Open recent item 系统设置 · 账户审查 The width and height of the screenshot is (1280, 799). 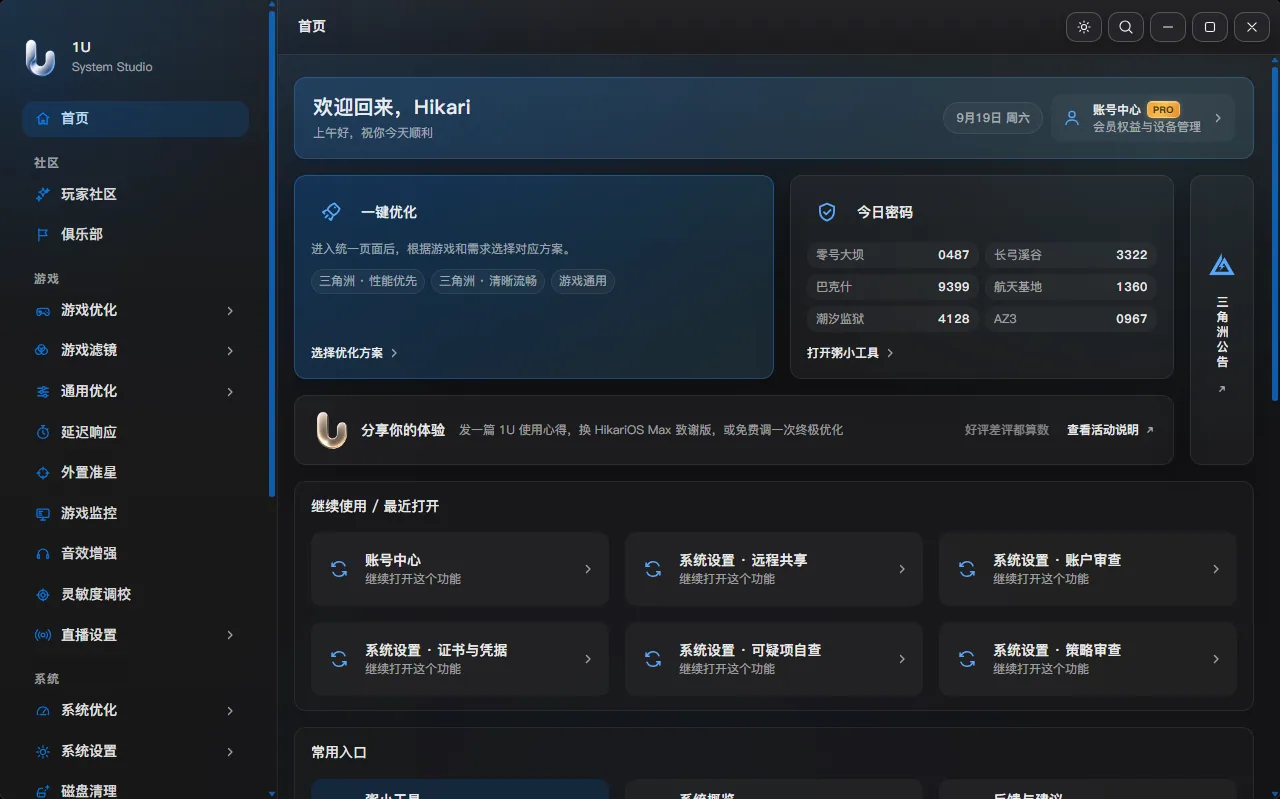(x=1088, y=569)
